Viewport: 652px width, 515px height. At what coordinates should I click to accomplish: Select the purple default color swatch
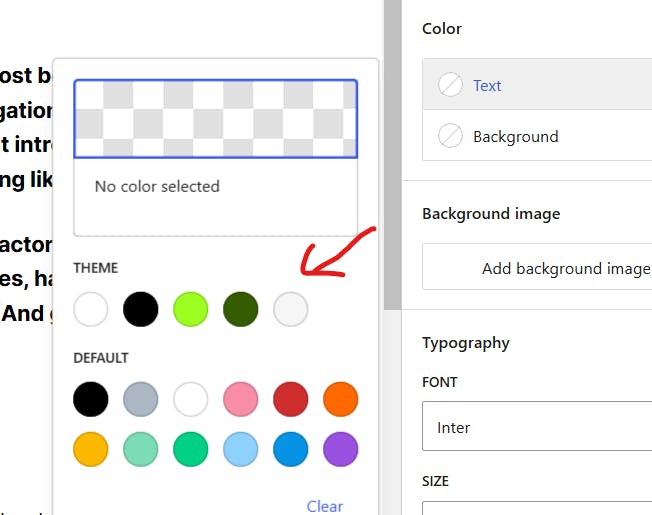point(340,449)
